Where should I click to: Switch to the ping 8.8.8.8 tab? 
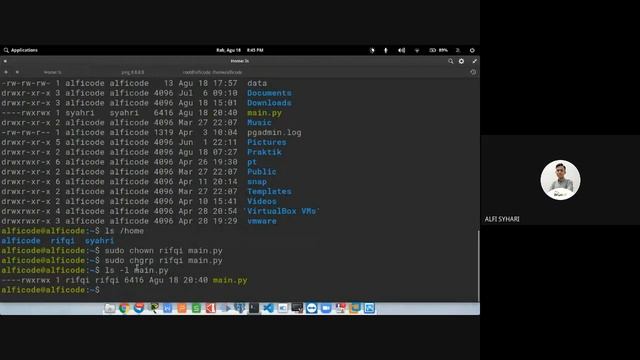pos(133,72)
